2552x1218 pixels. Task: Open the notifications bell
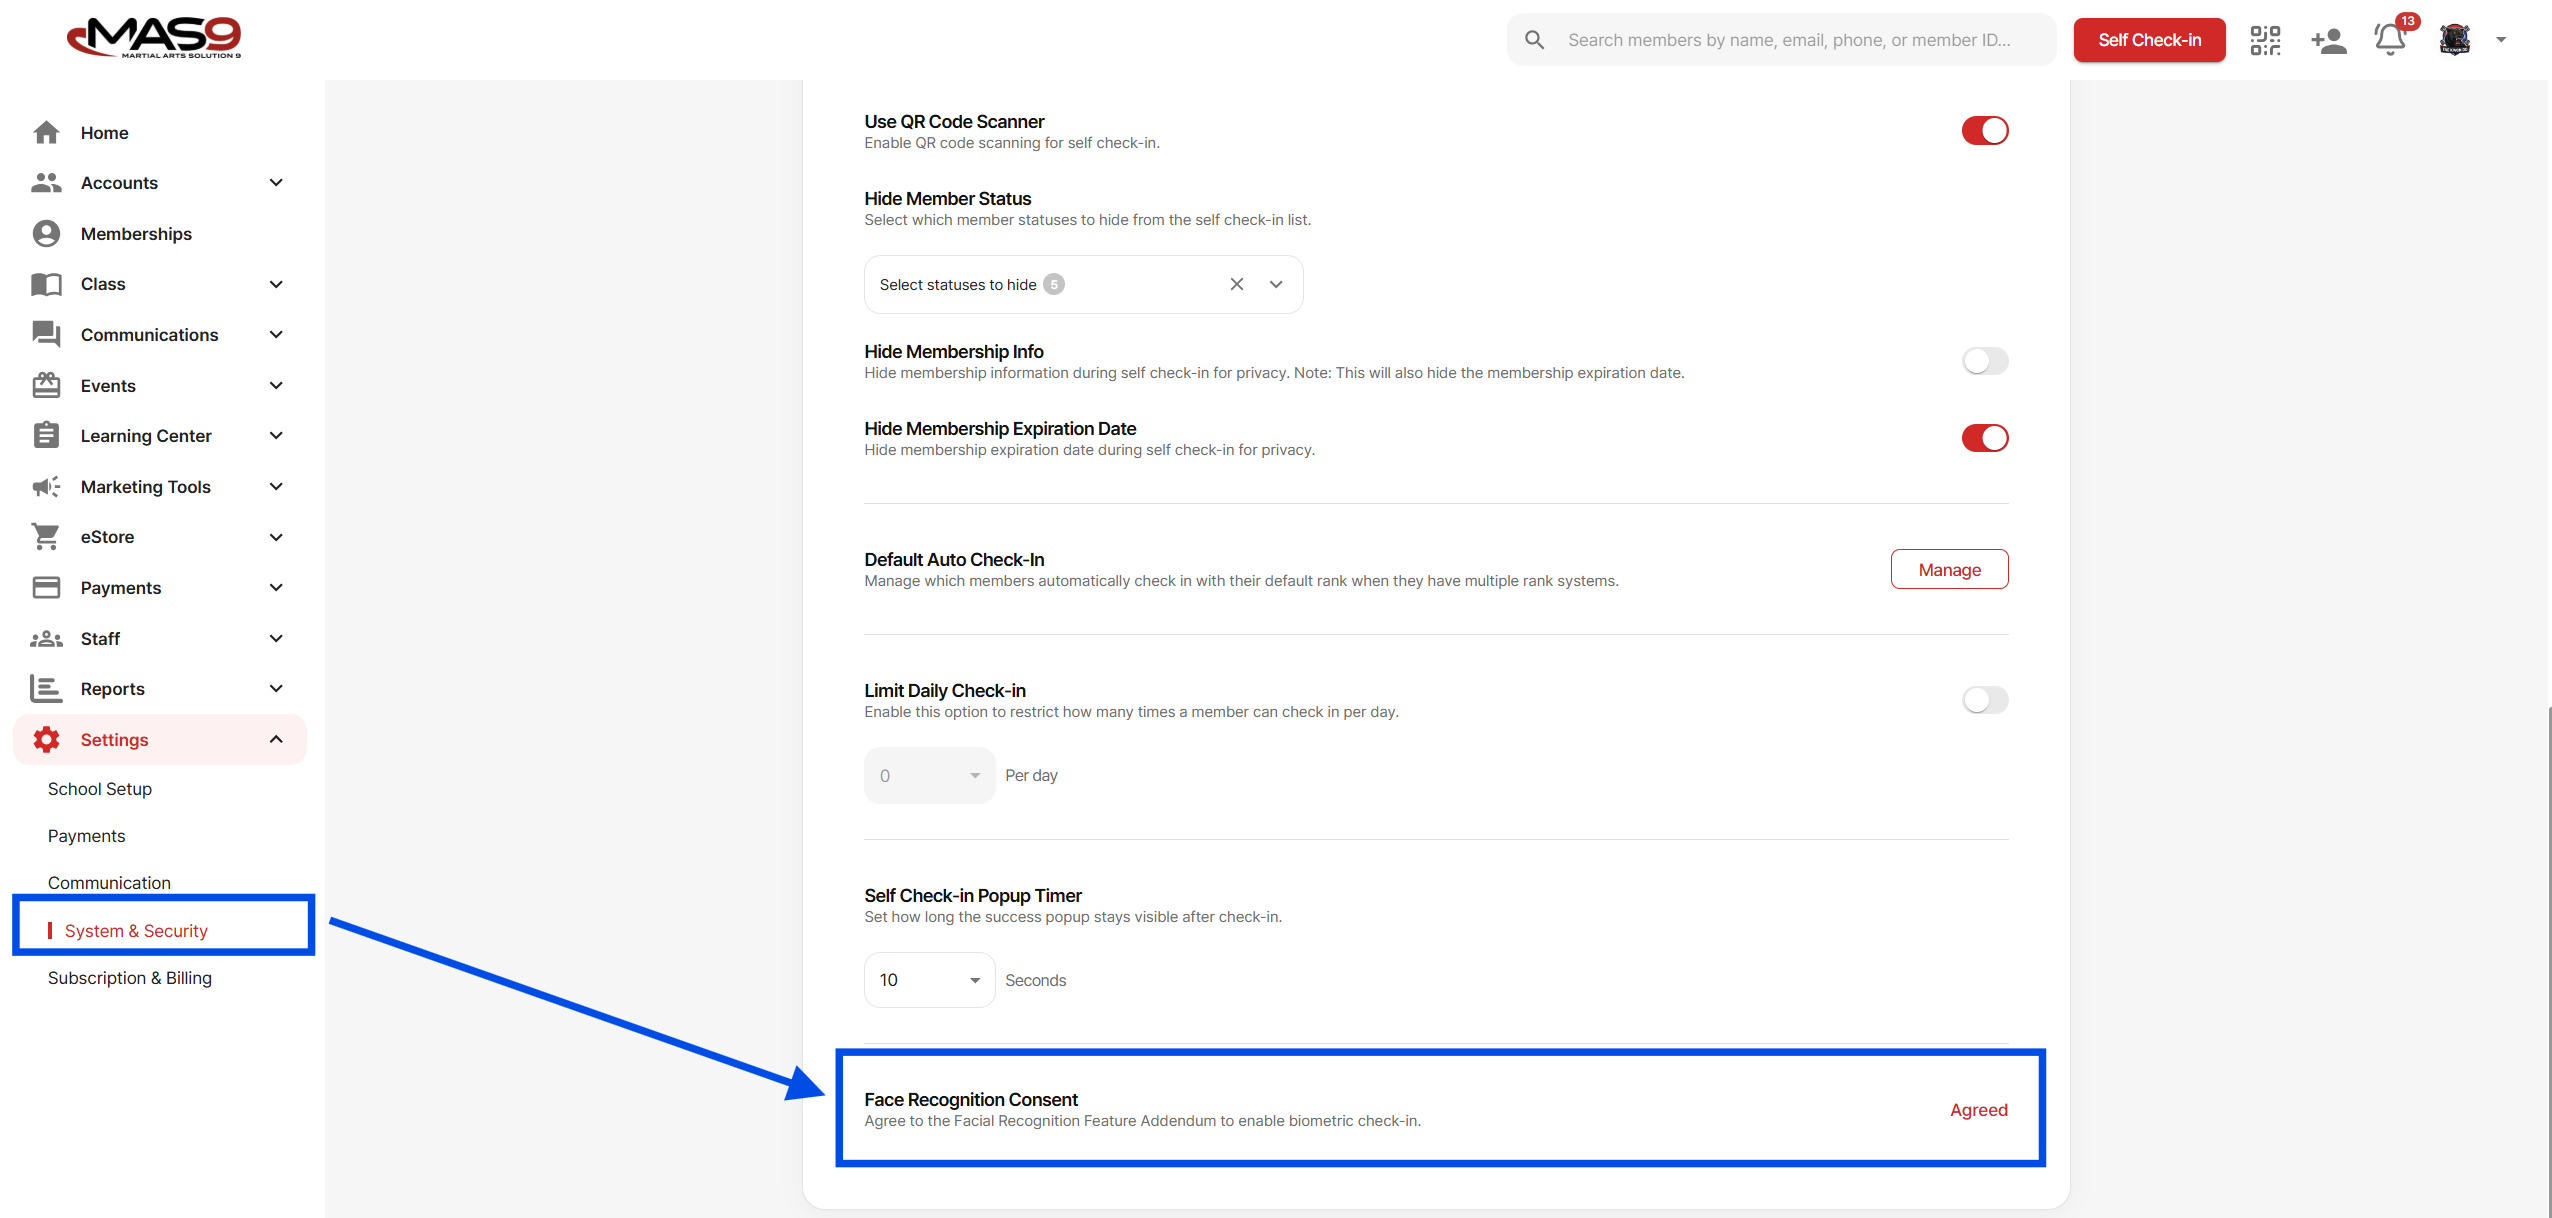[2390, 40]
